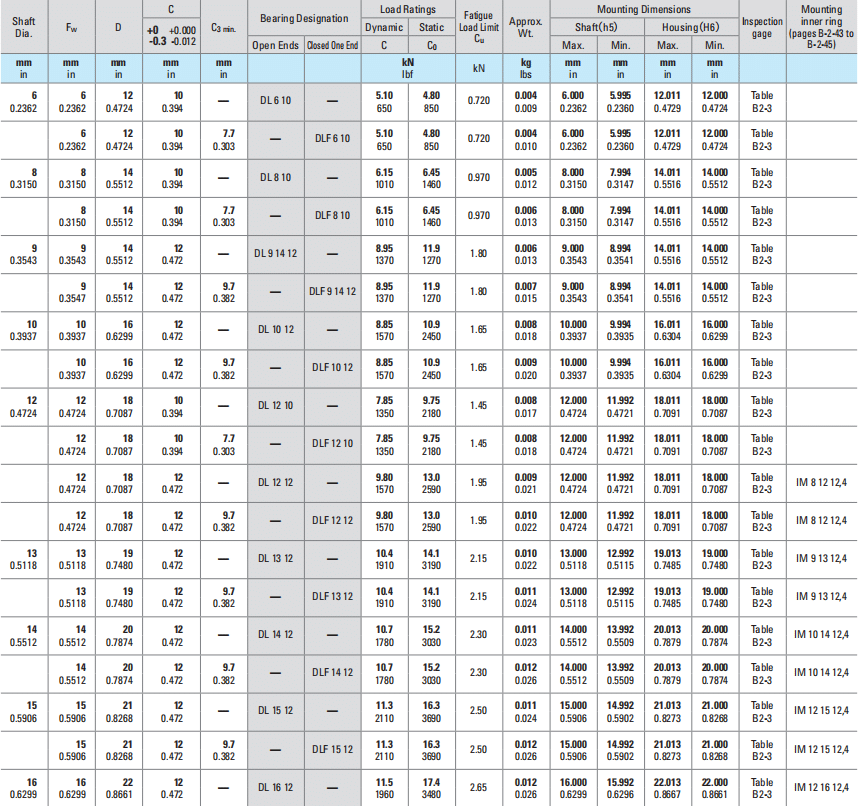Select the Housing(H6) subheader
Image resolution: width=858 pixels, height=806 pixels.
(x=690, y=27)
